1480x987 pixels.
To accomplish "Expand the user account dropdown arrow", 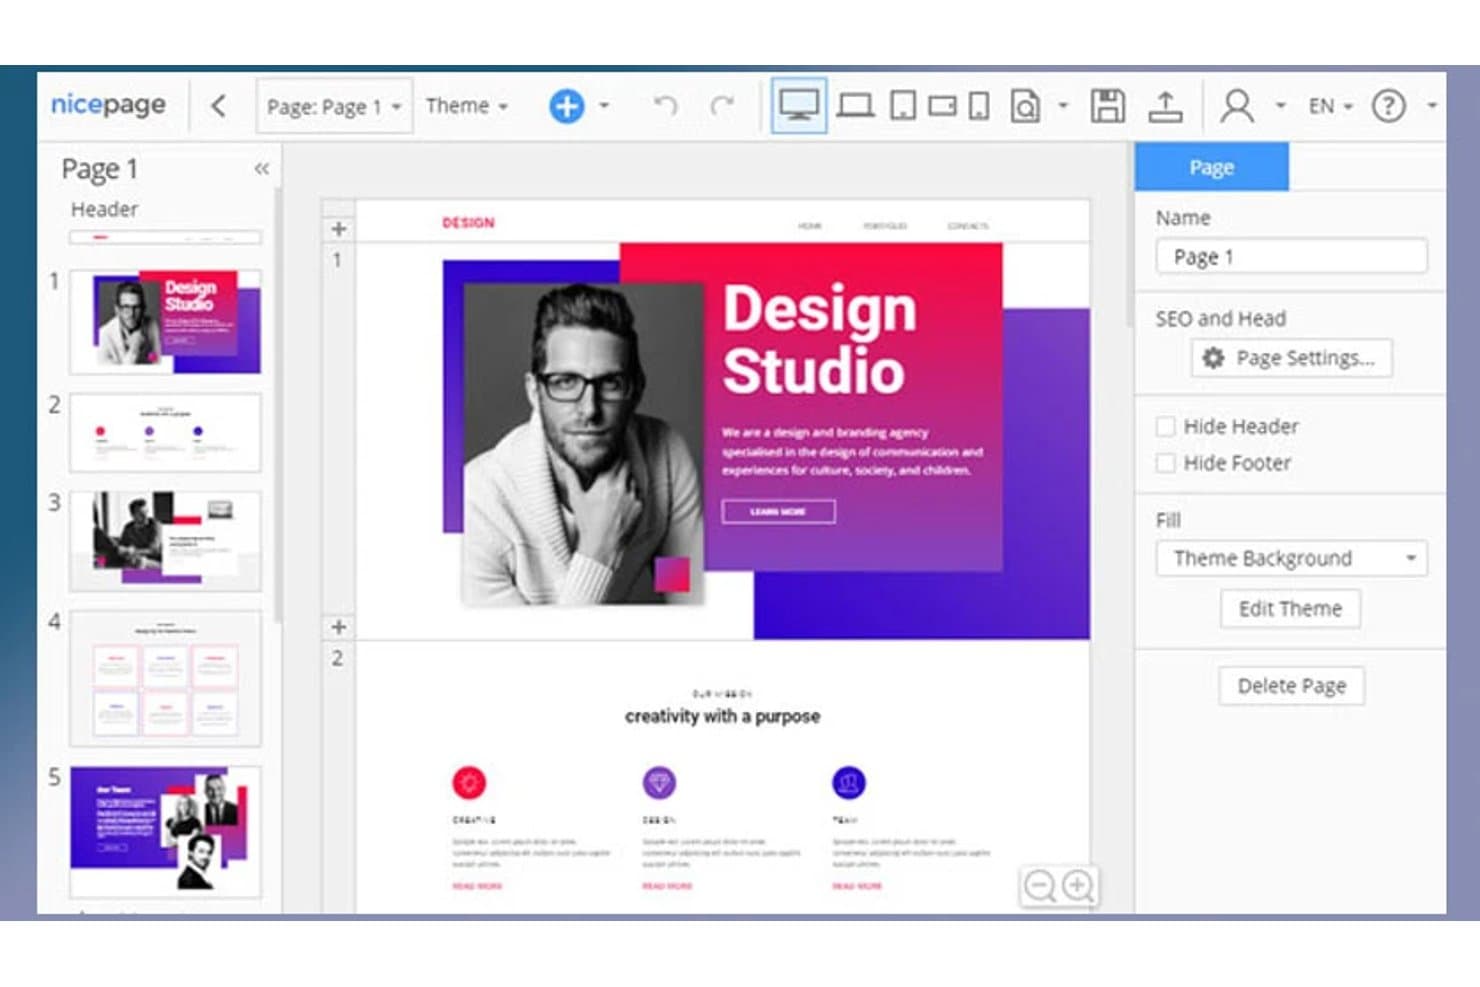I will coord(1281,105).
